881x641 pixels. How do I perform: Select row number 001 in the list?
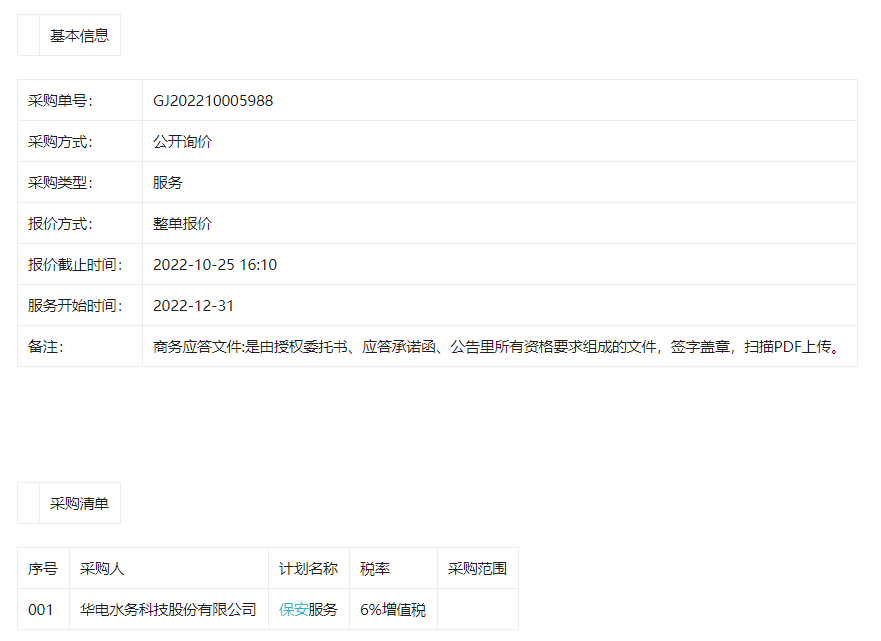pyautogui.click(x=41, y=609)
